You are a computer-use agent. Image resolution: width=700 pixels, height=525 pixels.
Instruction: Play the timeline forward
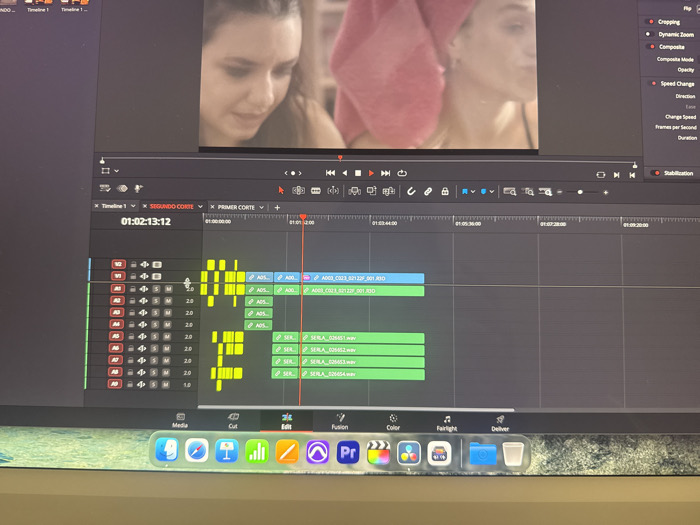371,173
